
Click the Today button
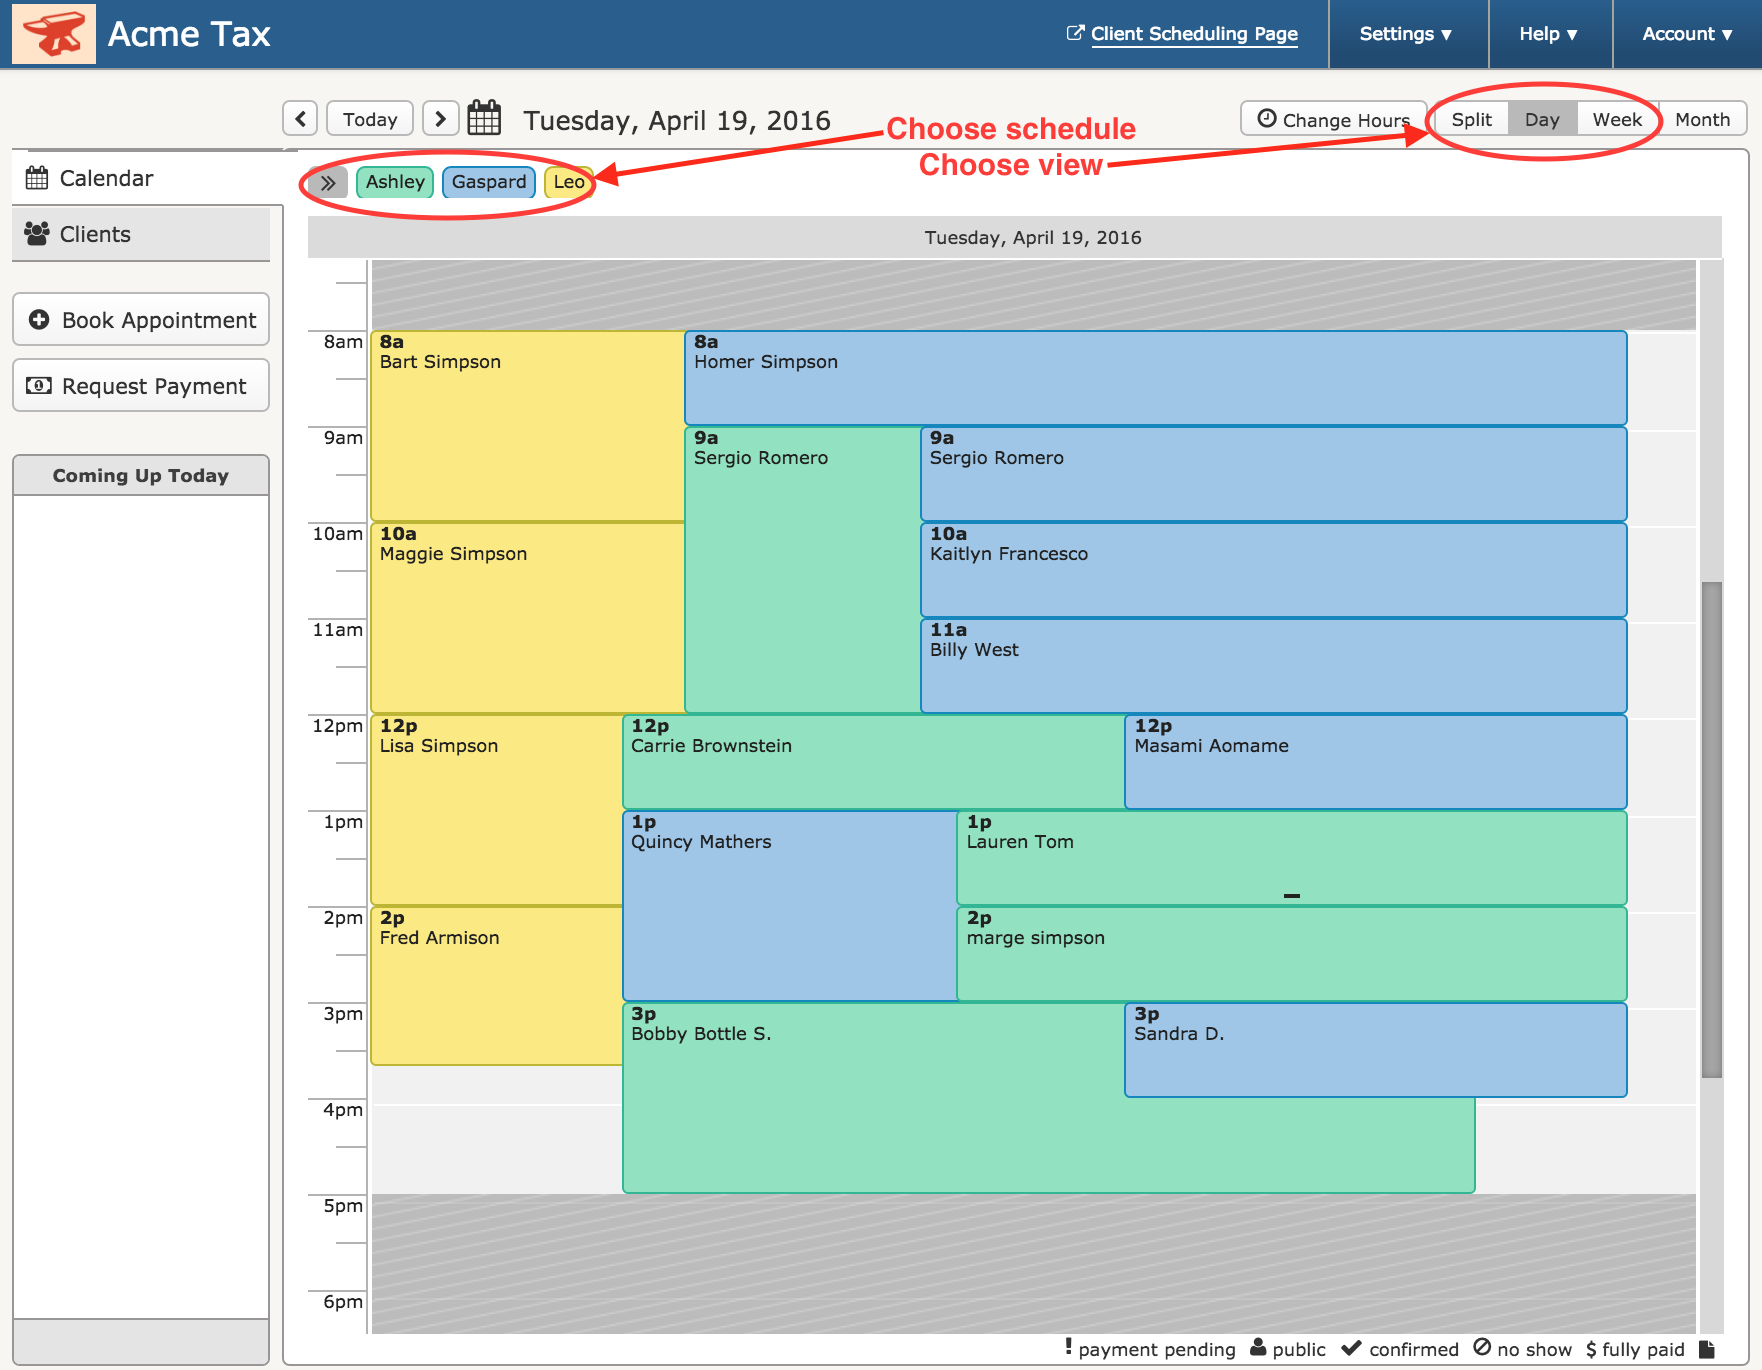(370, 119)
